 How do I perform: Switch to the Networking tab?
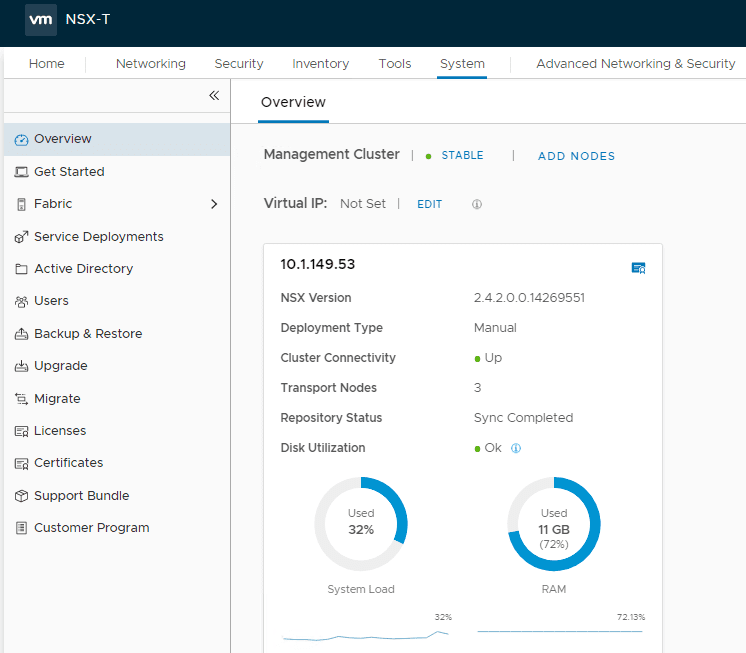pos(151,64)
